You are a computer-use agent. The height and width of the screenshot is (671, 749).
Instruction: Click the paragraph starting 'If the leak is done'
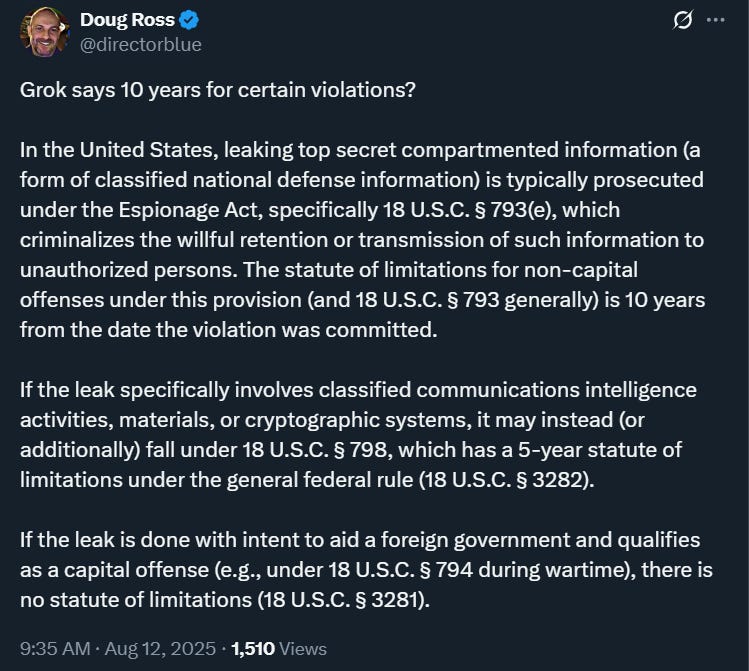[360, 570]
